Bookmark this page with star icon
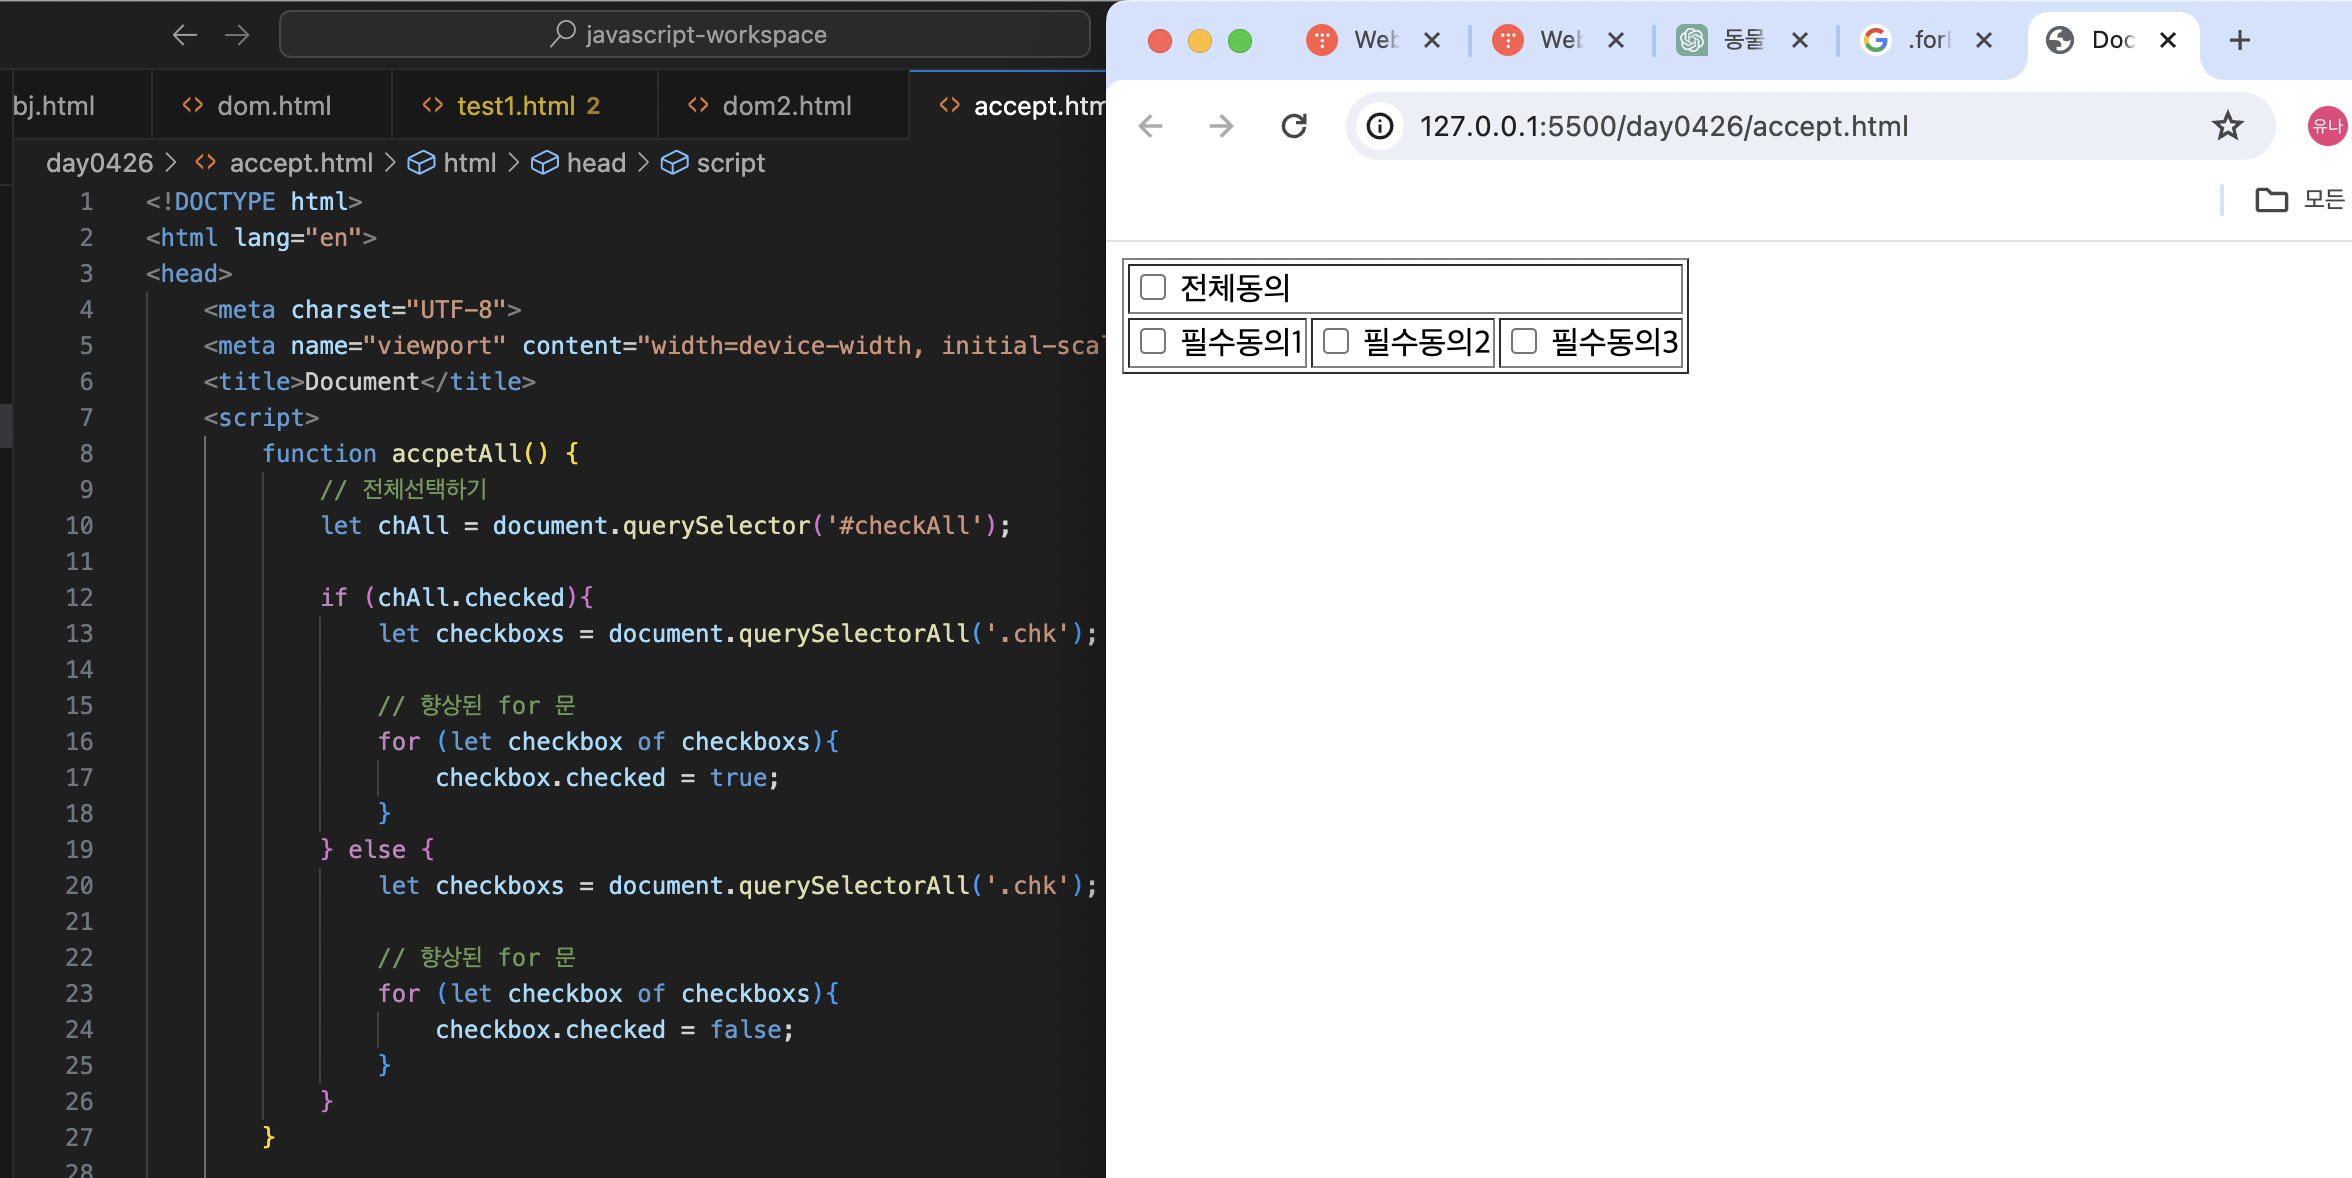 coord(2227,126)
